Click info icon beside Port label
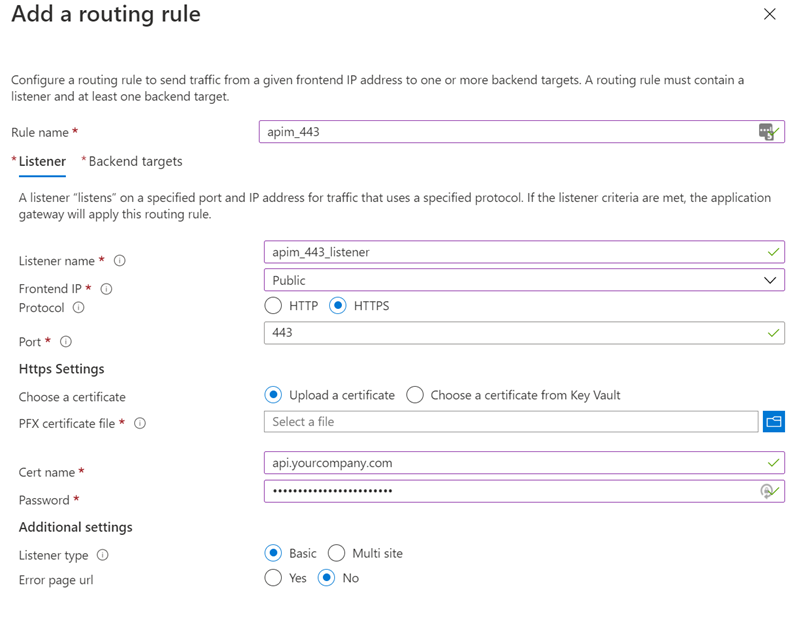This screenshot has width=792, height=626. tap(66, 342)
